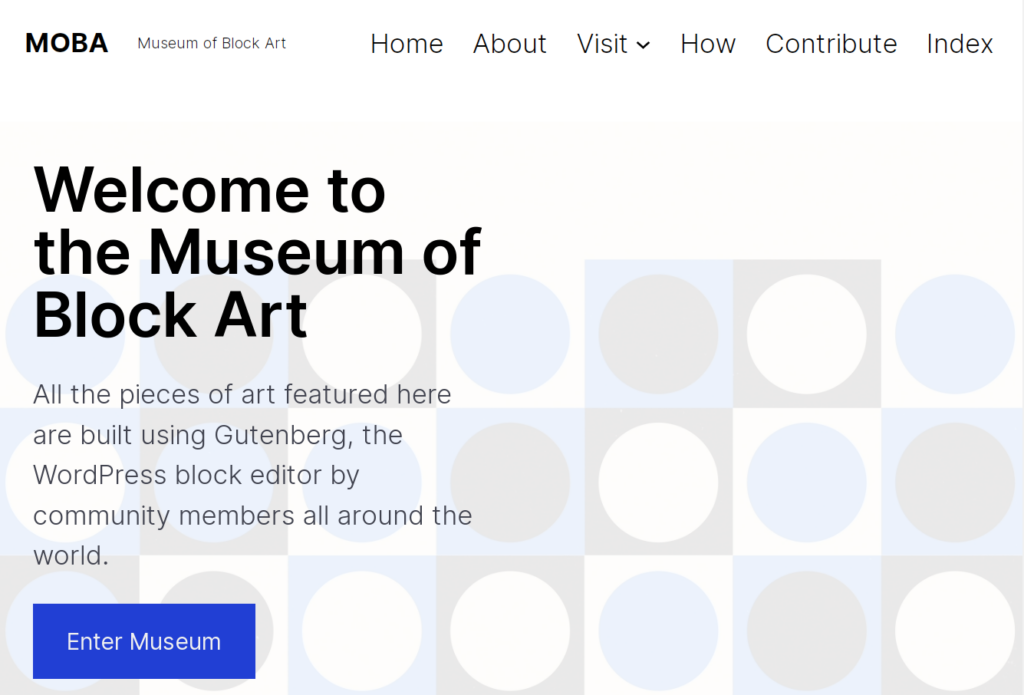
Task: Click the blue Enter Museum button
Action: 144,641
